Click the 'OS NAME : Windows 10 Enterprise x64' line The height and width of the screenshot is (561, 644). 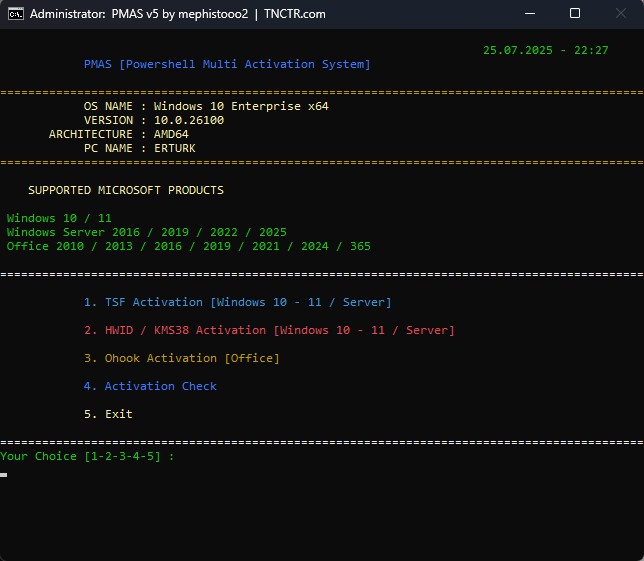point(206,106)
